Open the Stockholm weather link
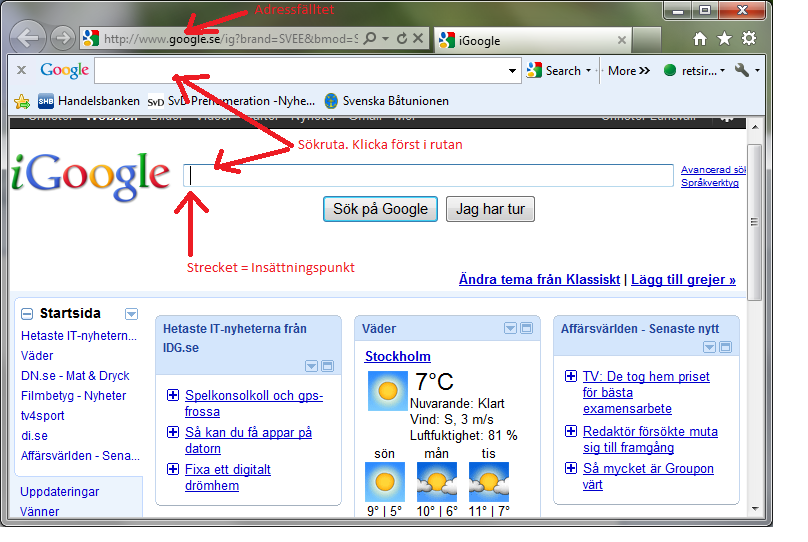The height and width of the screenshot is (542, 808). click(398, 357)
